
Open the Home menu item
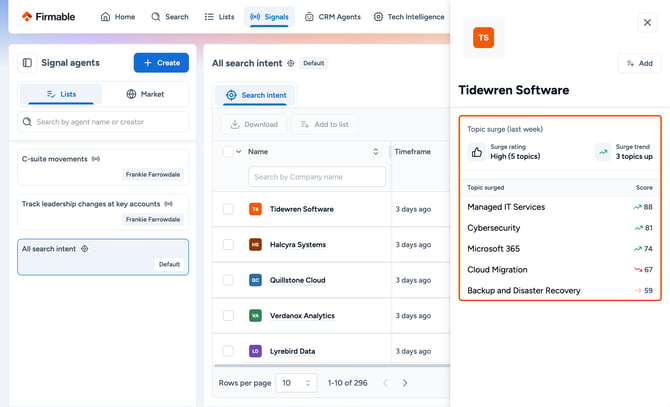[x=118, y=17]
